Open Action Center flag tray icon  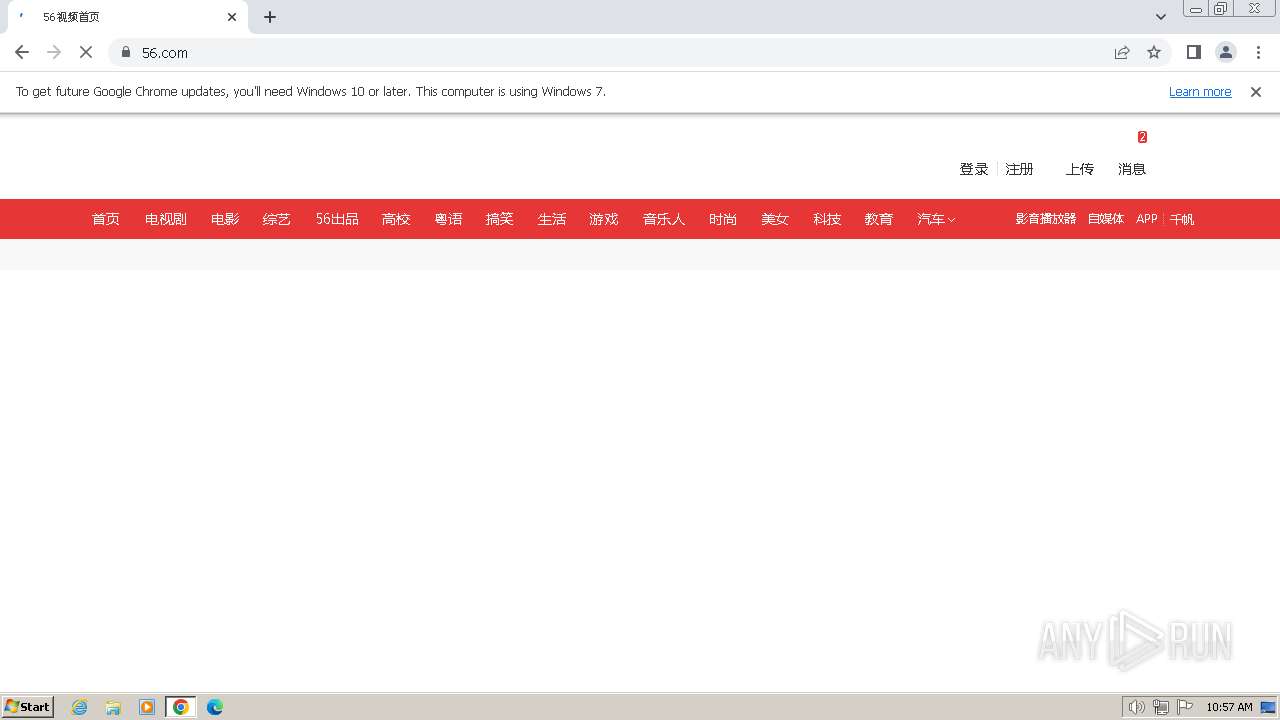tap(1185, 707)
